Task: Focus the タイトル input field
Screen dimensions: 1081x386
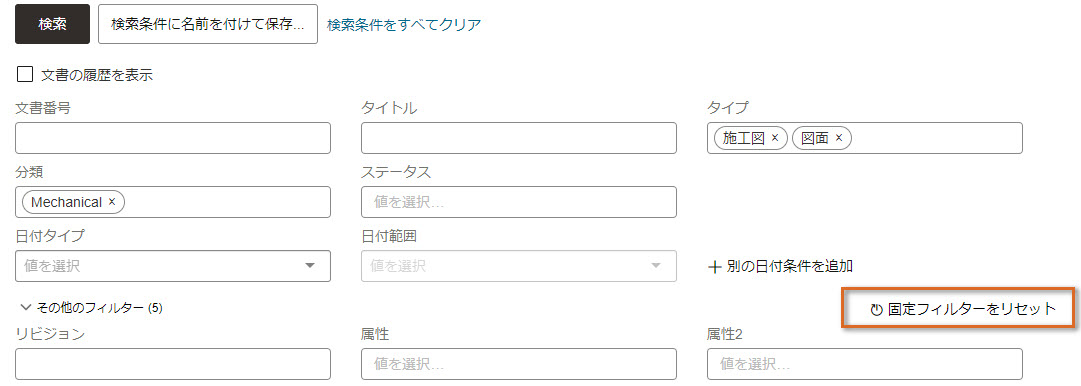Action: point(518,138)
